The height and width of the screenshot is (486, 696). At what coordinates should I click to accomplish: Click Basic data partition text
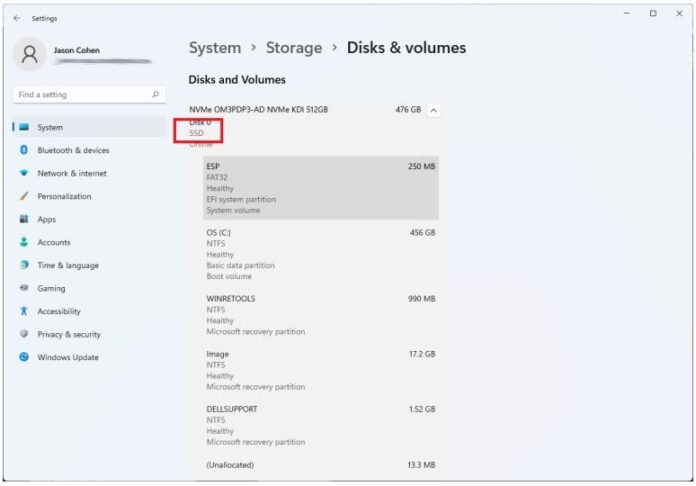pos(240,265)
